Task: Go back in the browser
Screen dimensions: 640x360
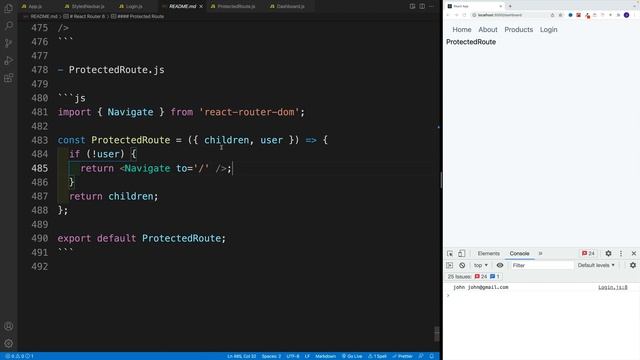Action: (x=448, y=15)
